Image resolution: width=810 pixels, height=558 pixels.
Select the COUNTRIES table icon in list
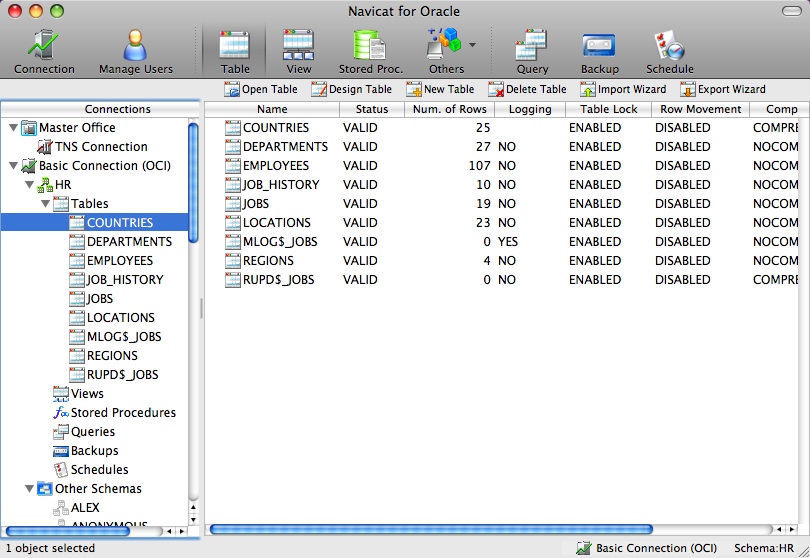point(233,128)
